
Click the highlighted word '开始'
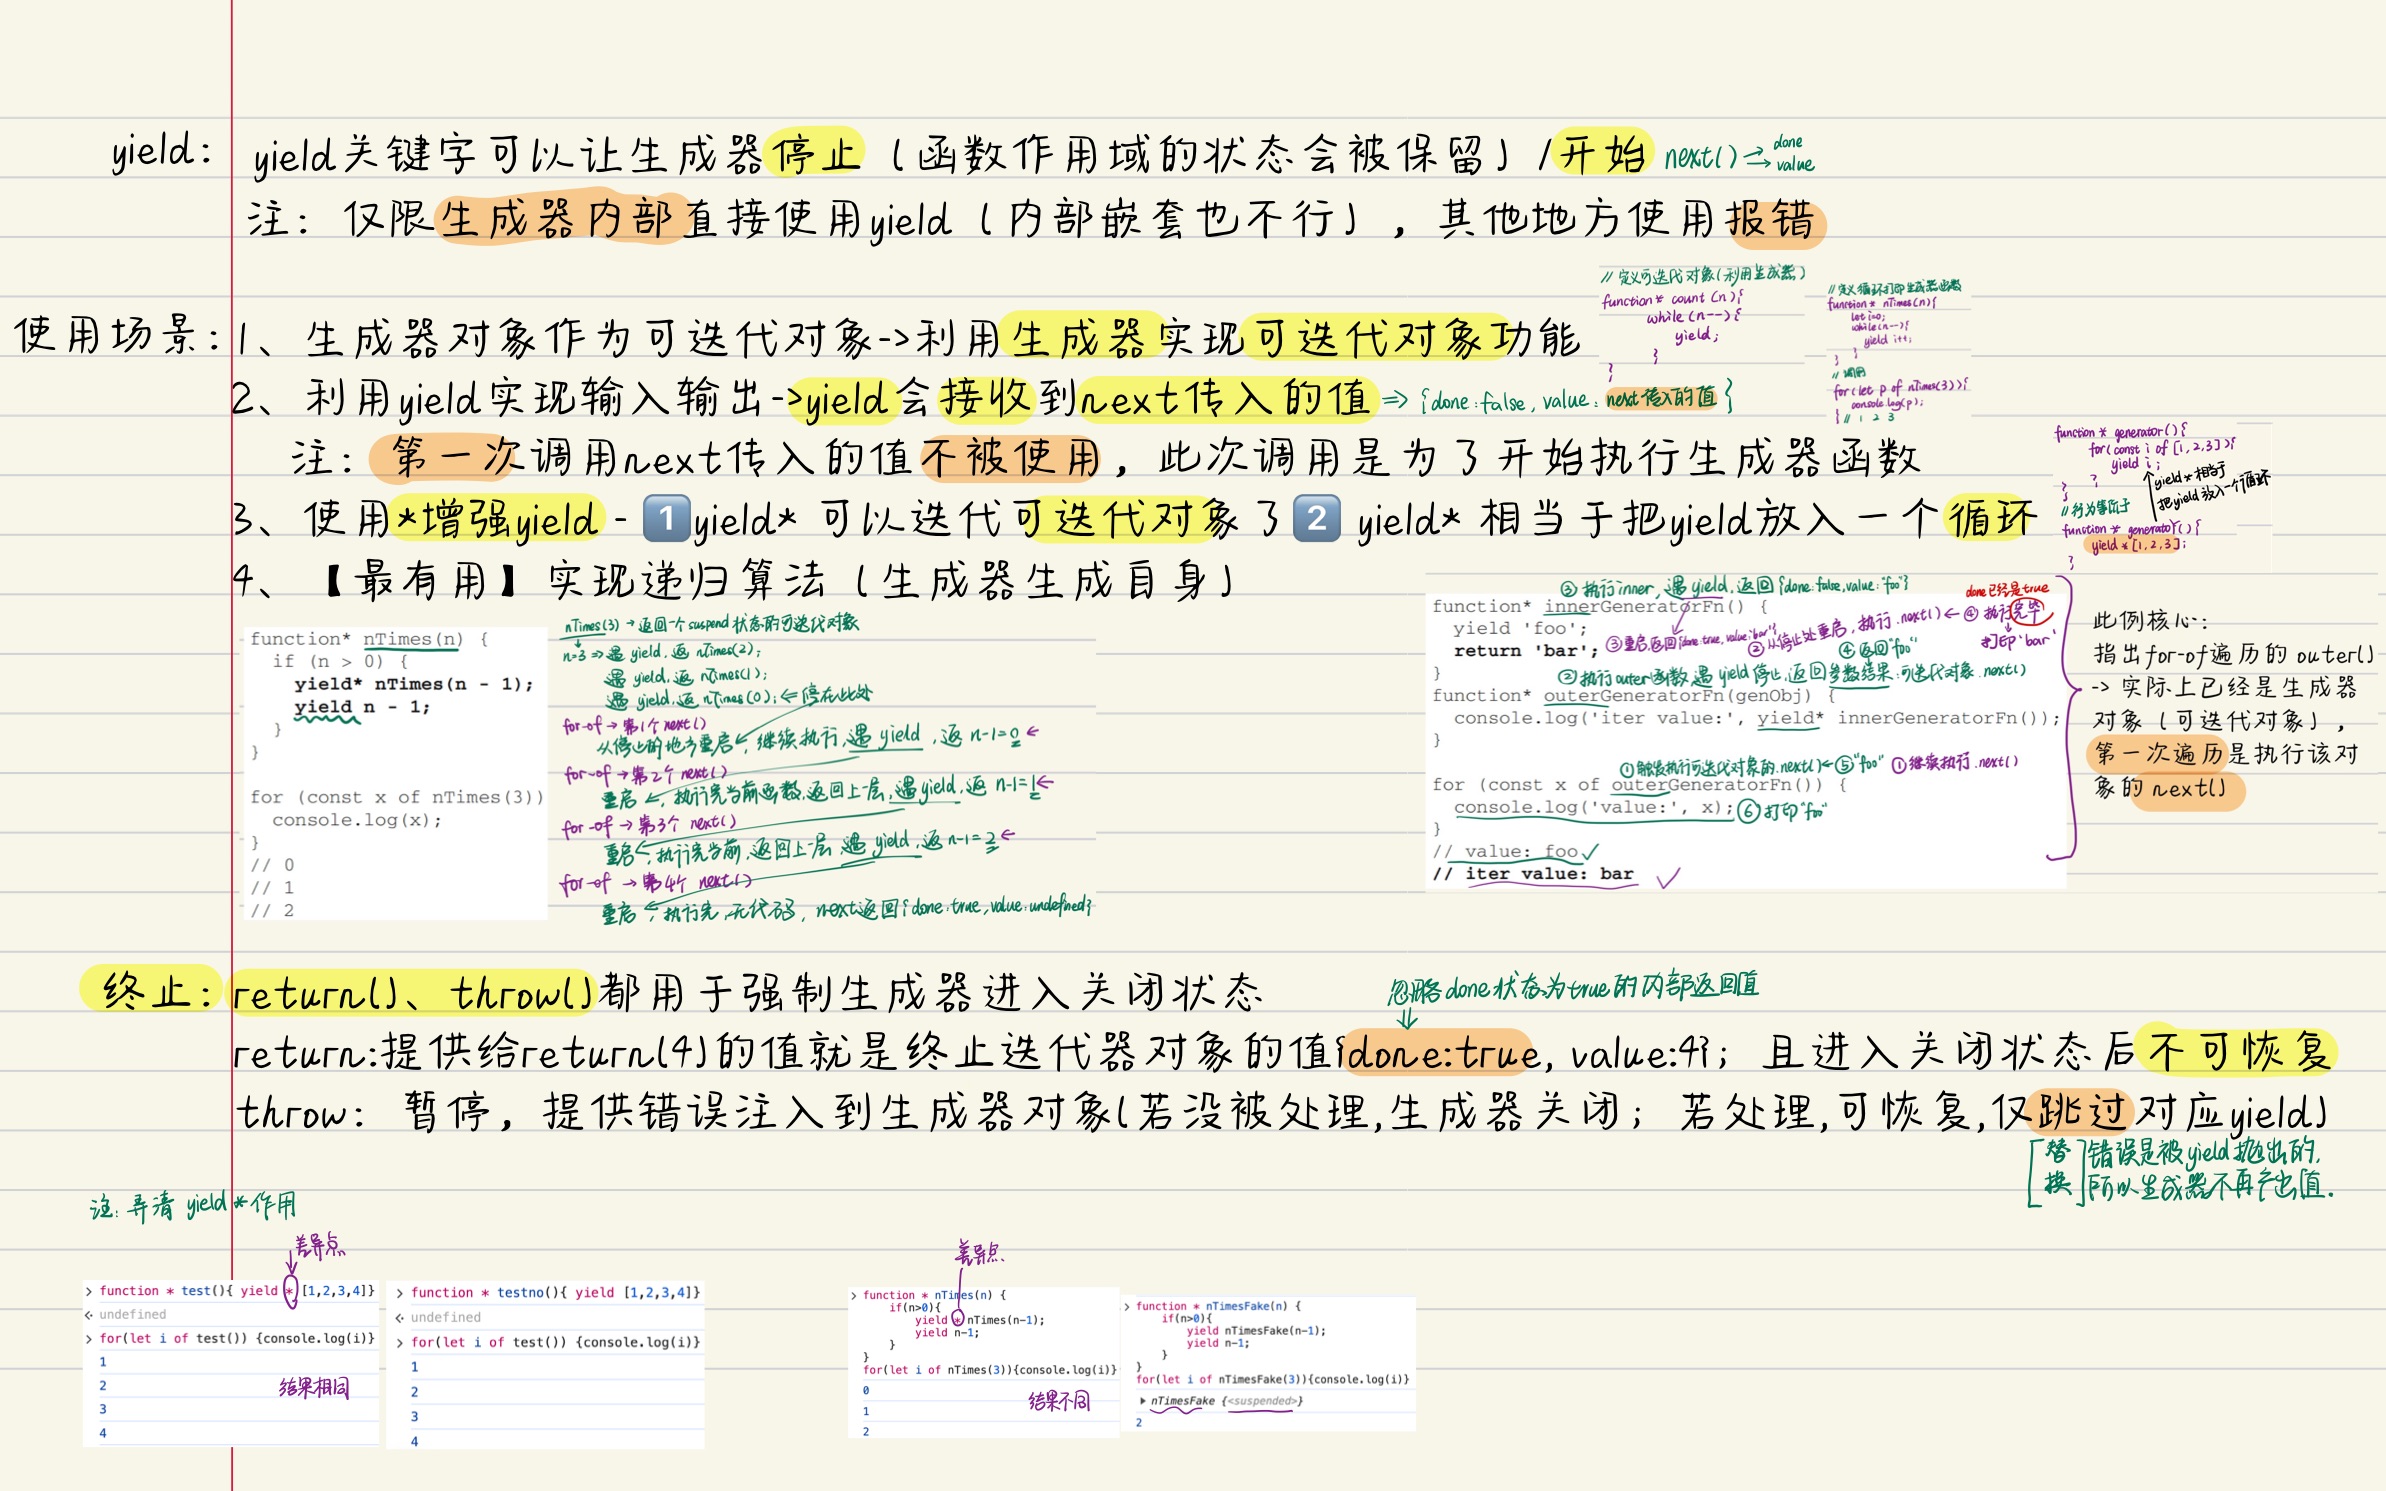pos(1602,154)
